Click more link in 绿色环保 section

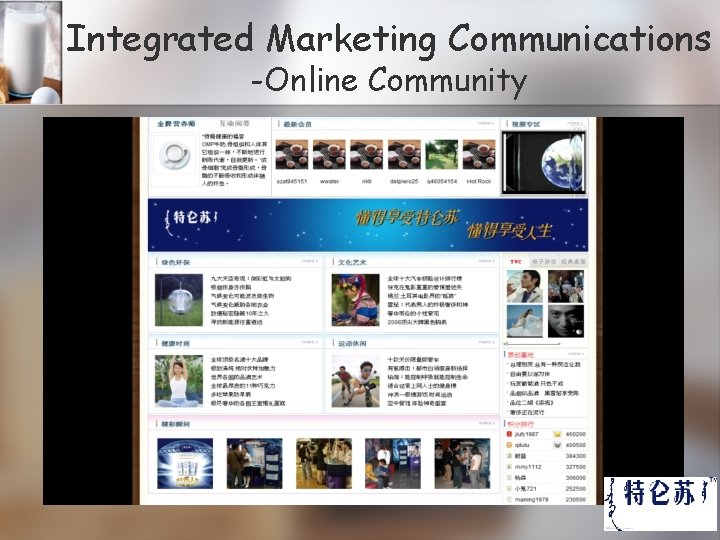[x=310, y=261]
